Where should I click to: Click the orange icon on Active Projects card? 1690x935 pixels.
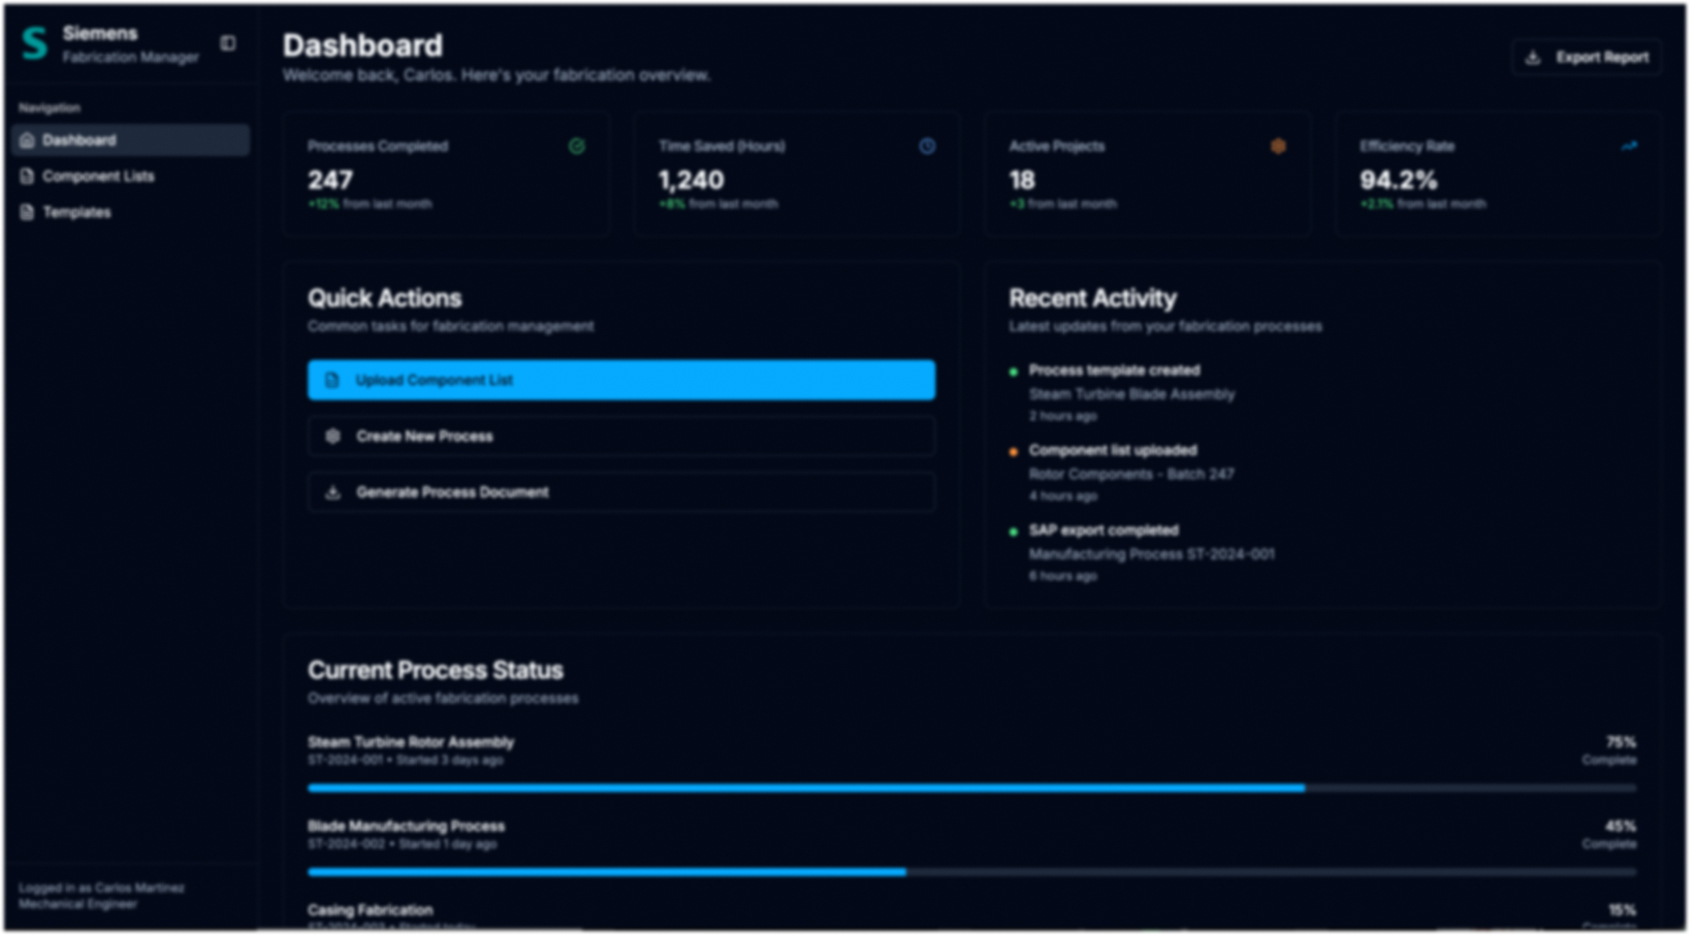[x=1278, y=146]
